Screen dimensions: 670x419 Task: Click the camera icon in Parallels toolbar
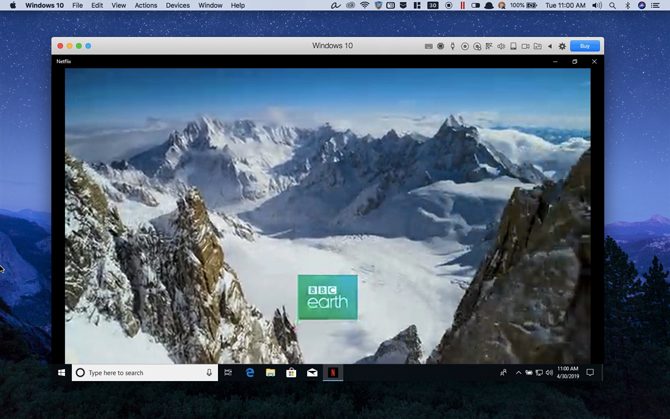click(526, 46)
